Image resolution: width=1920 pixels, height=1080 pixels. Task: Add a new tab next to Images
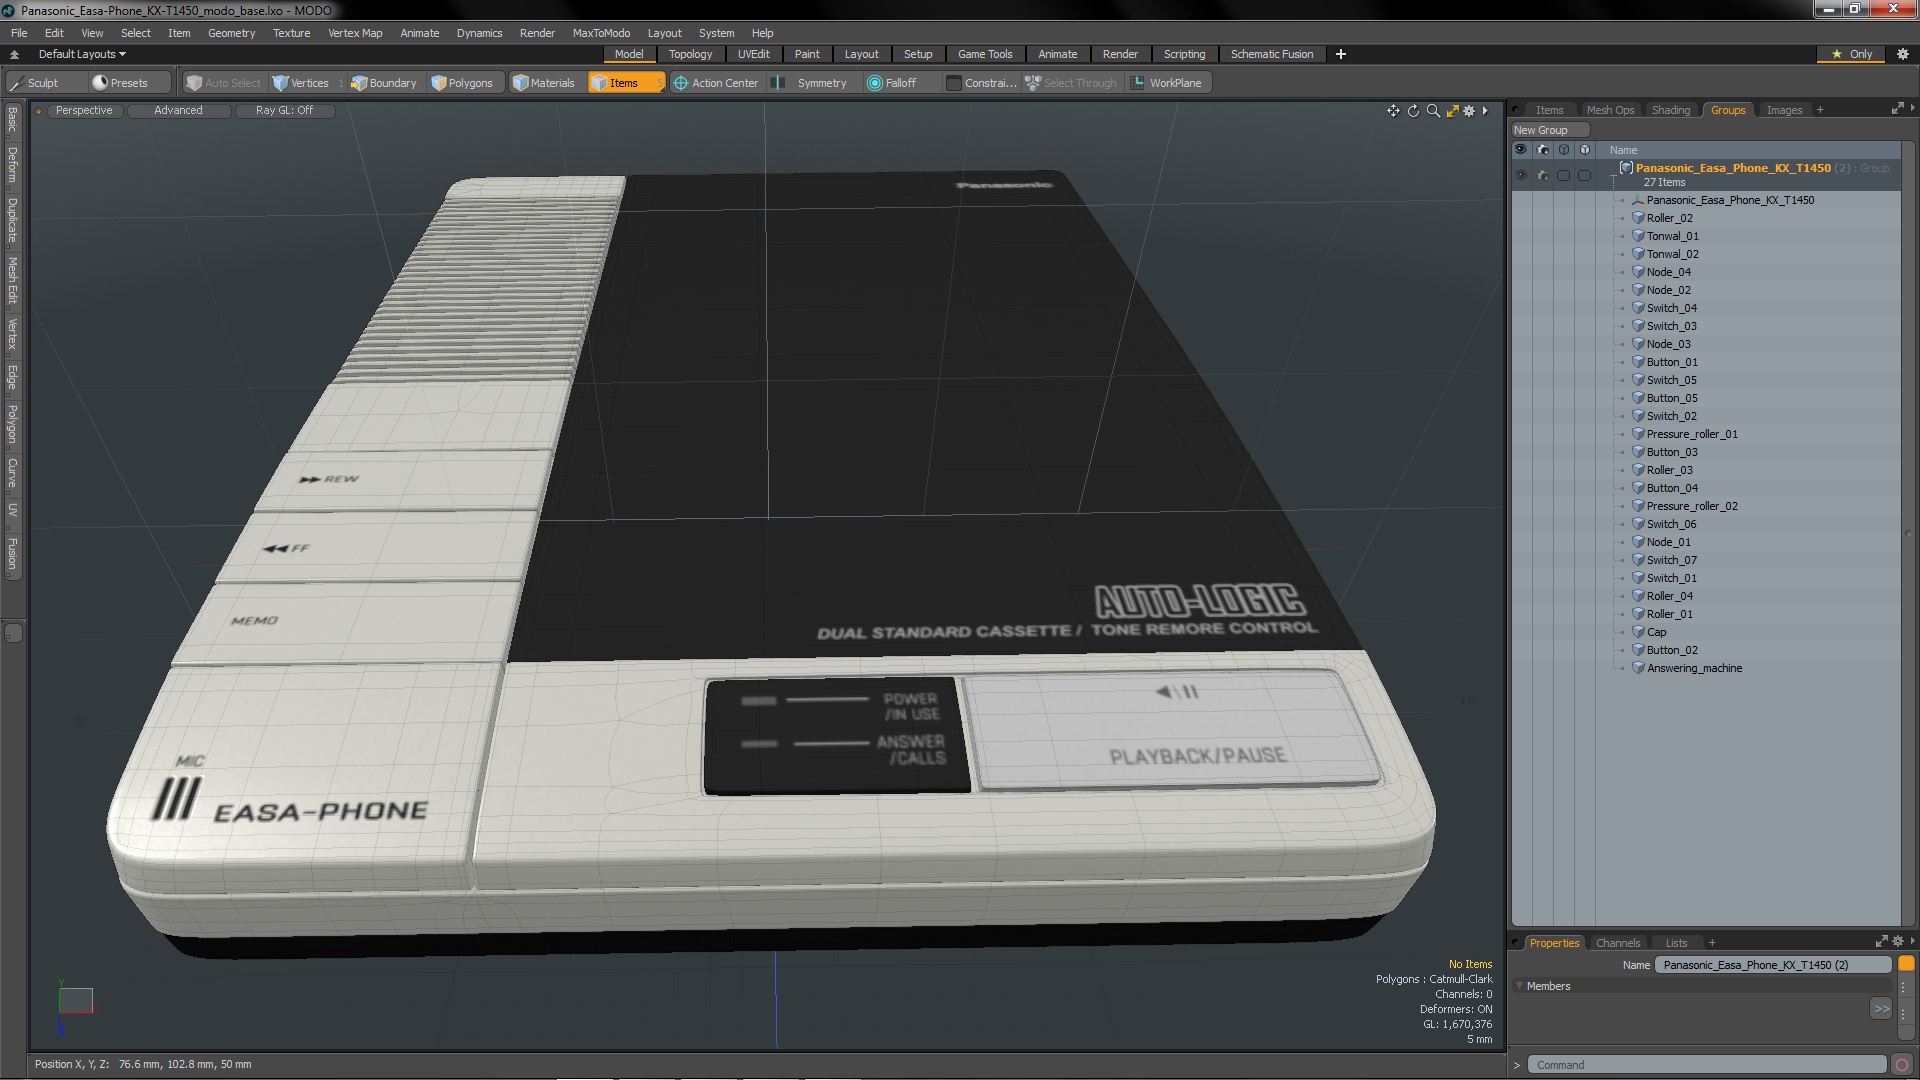click(x=1820, y=110)
